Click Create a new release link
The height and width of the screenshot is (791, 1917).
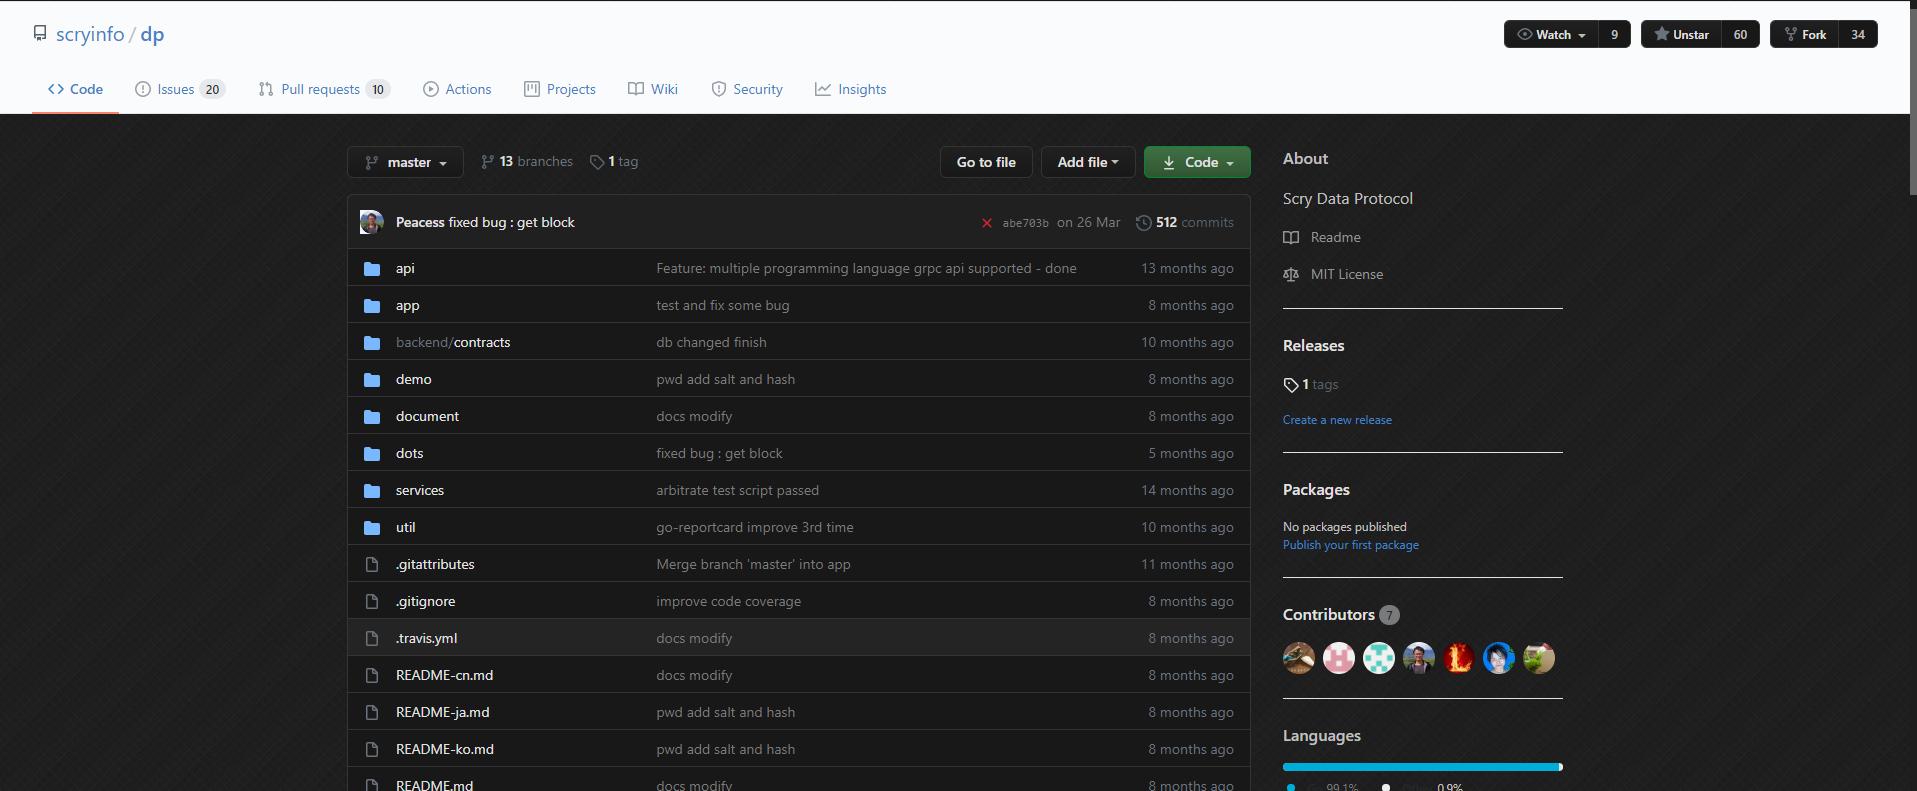1337,420
